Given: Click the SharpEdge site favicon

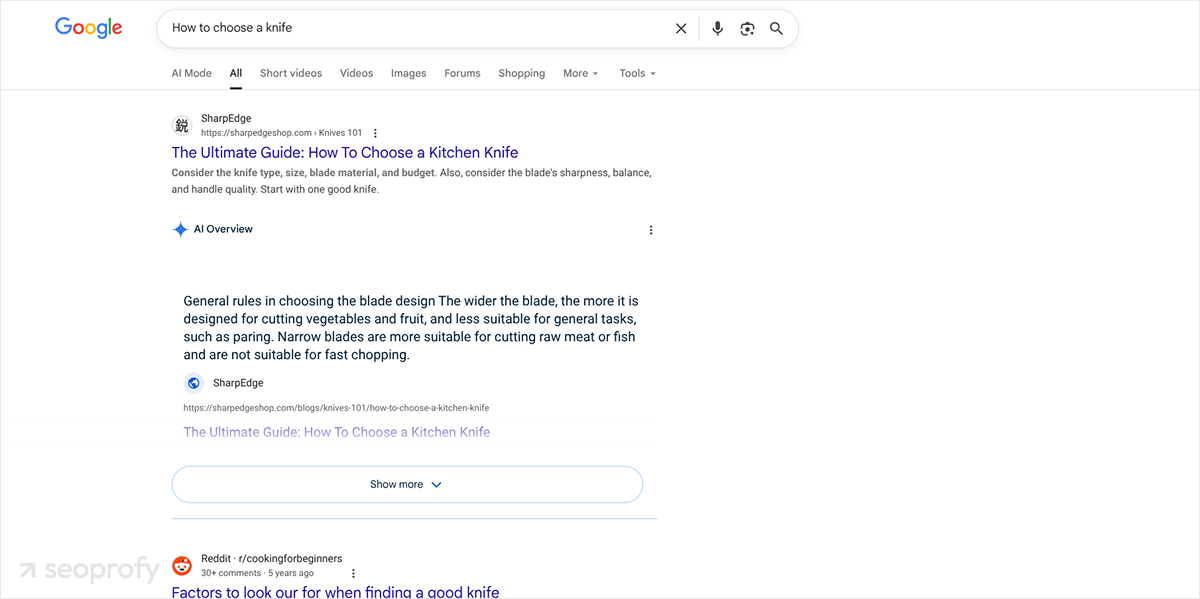Looking at the screenshot, I should [181, 125].
